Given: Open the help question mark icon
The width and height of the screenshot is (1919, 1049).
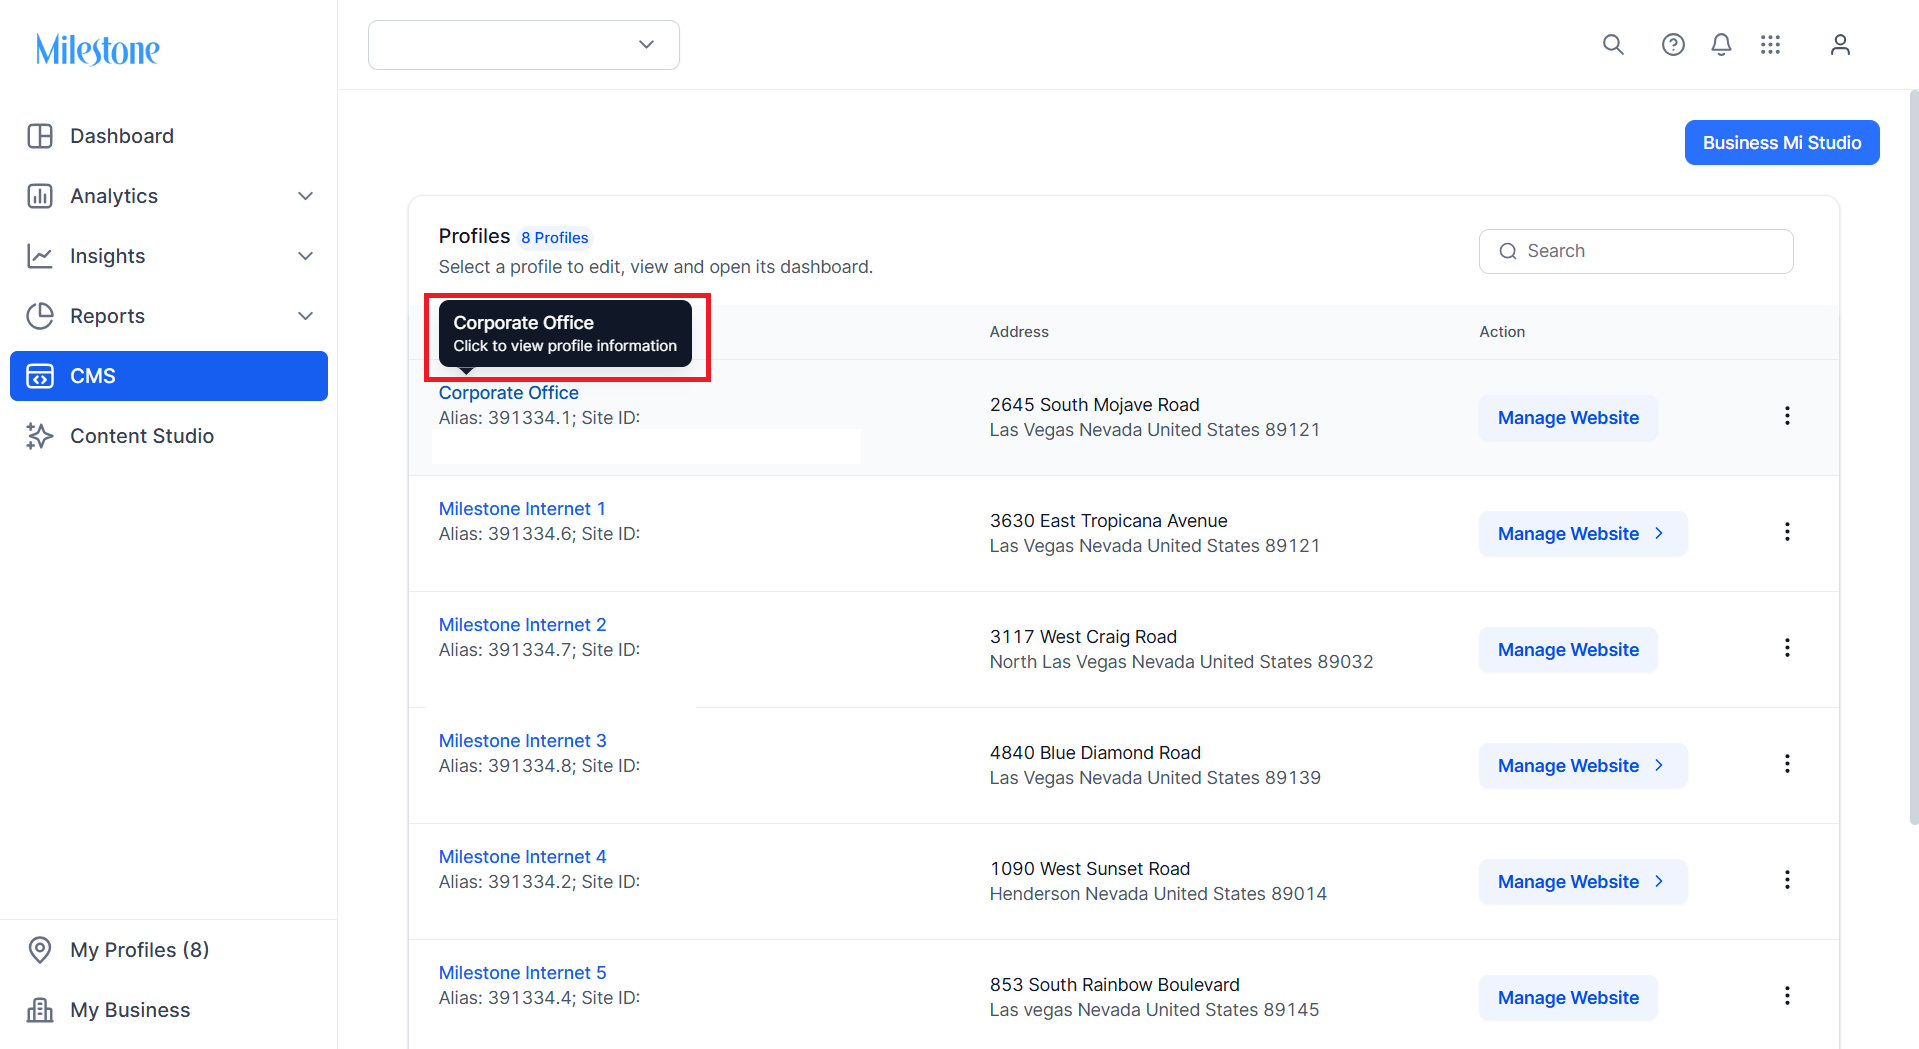Looking at the screenshot, I should pyautogui.click(x=1673, y=44).
